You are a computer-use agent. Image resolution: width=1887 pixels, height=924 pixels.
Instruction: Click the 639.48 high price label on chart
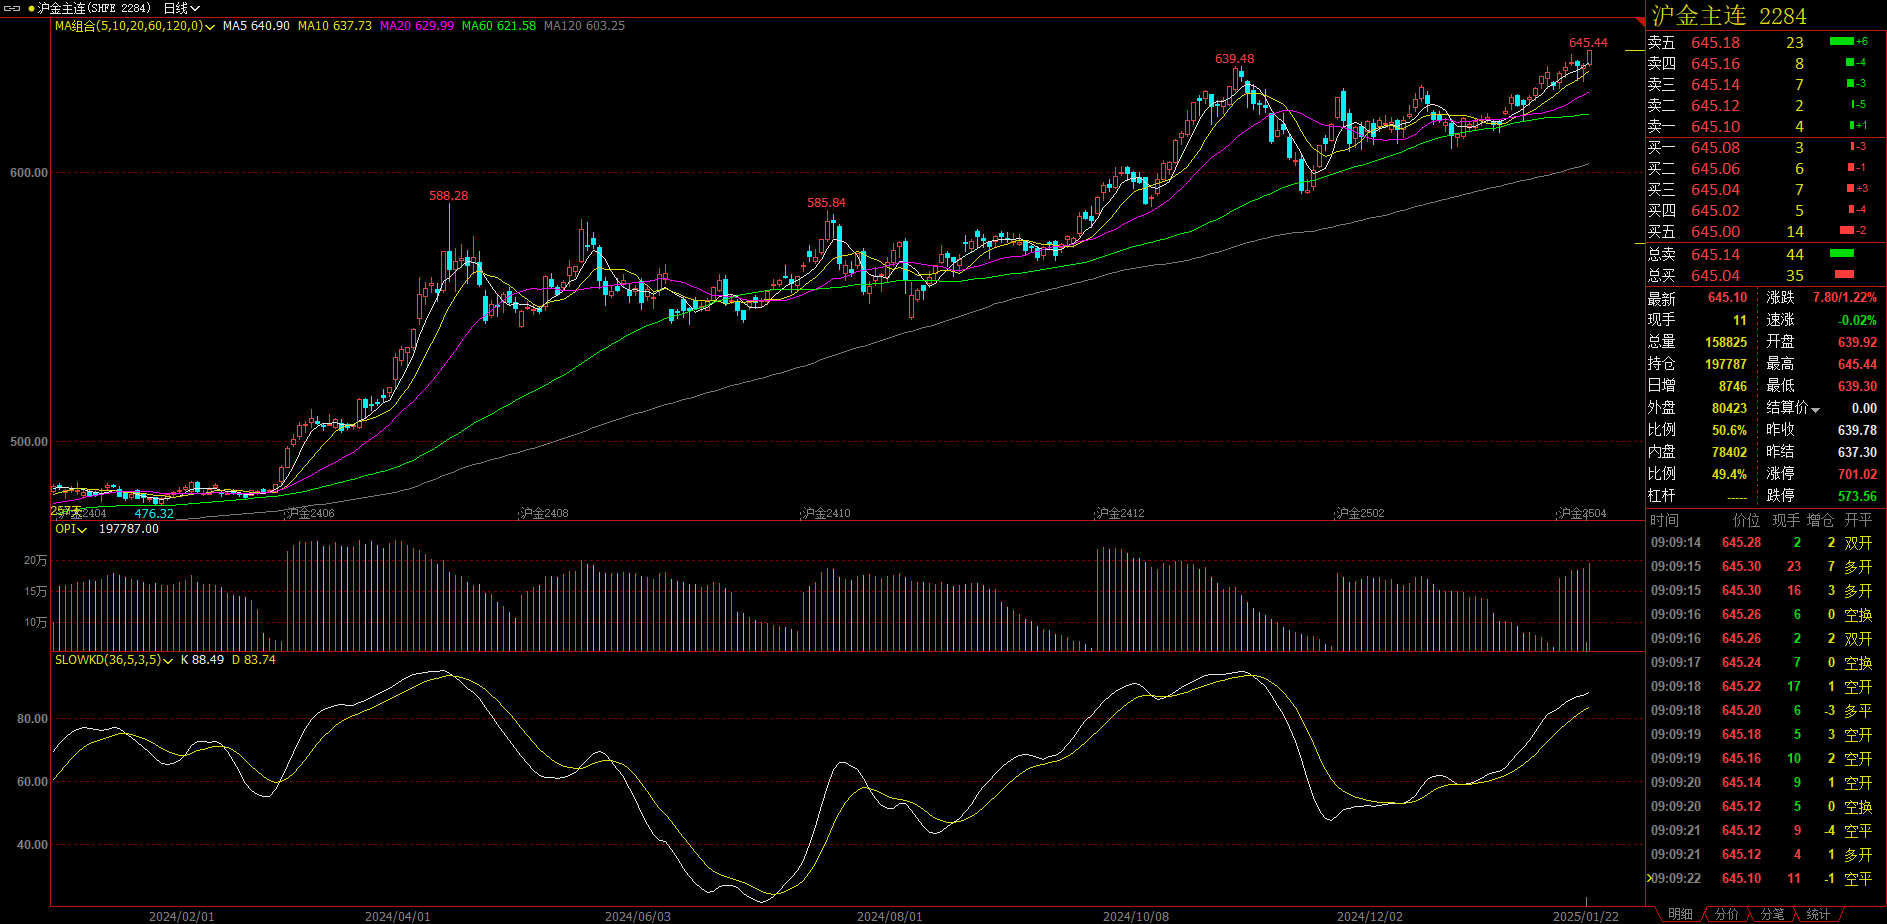tap(1234, 59)
